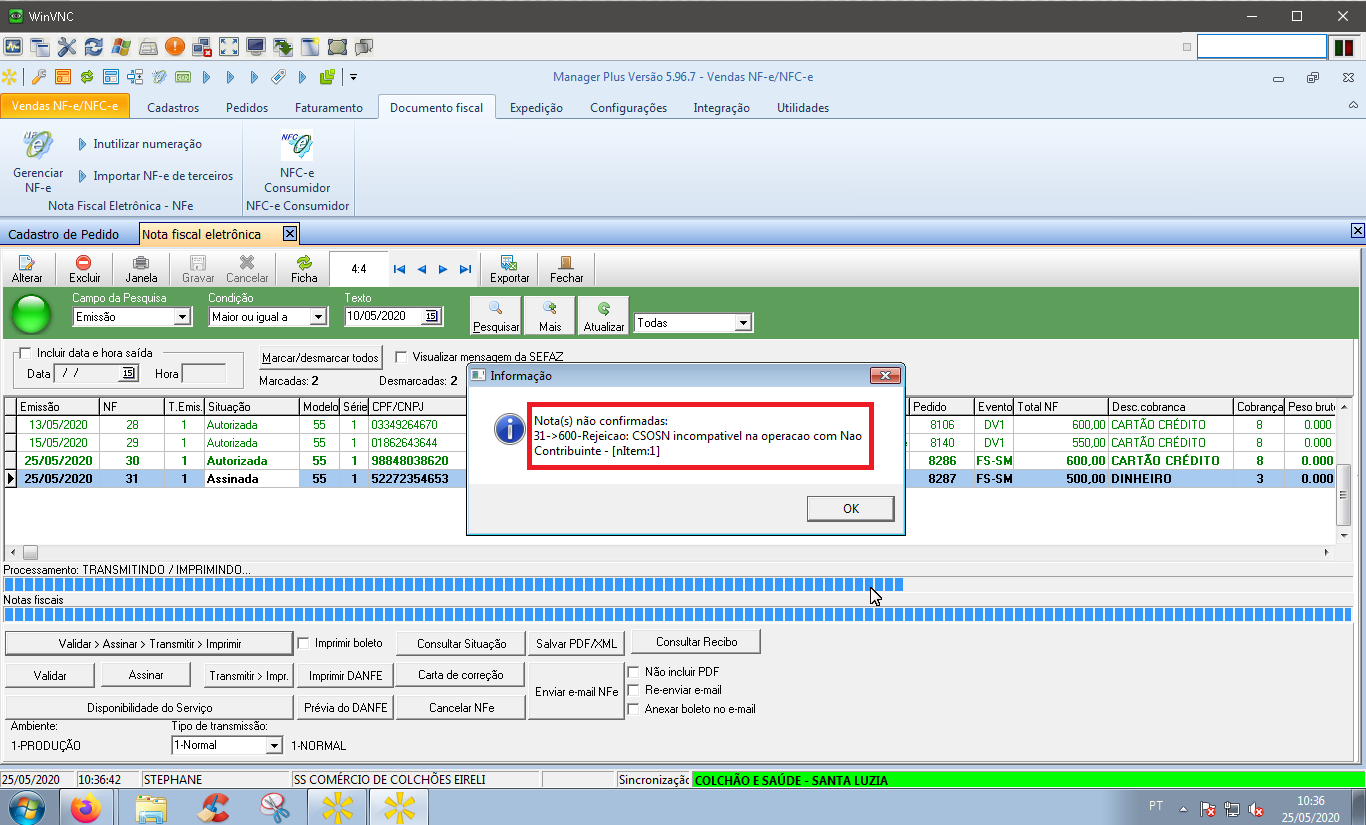
Task: Click the Excluir toolbar icon
Action: 84,264
